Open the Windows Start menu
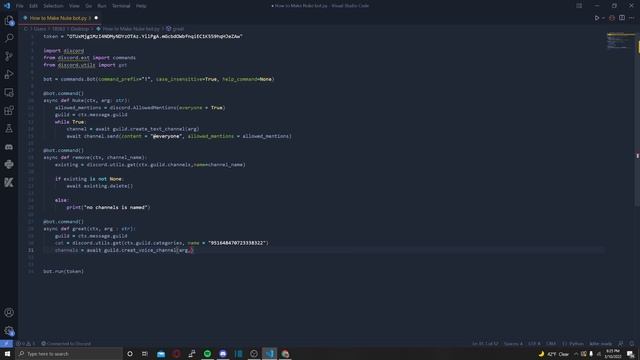640x360 pixels. 7,354
